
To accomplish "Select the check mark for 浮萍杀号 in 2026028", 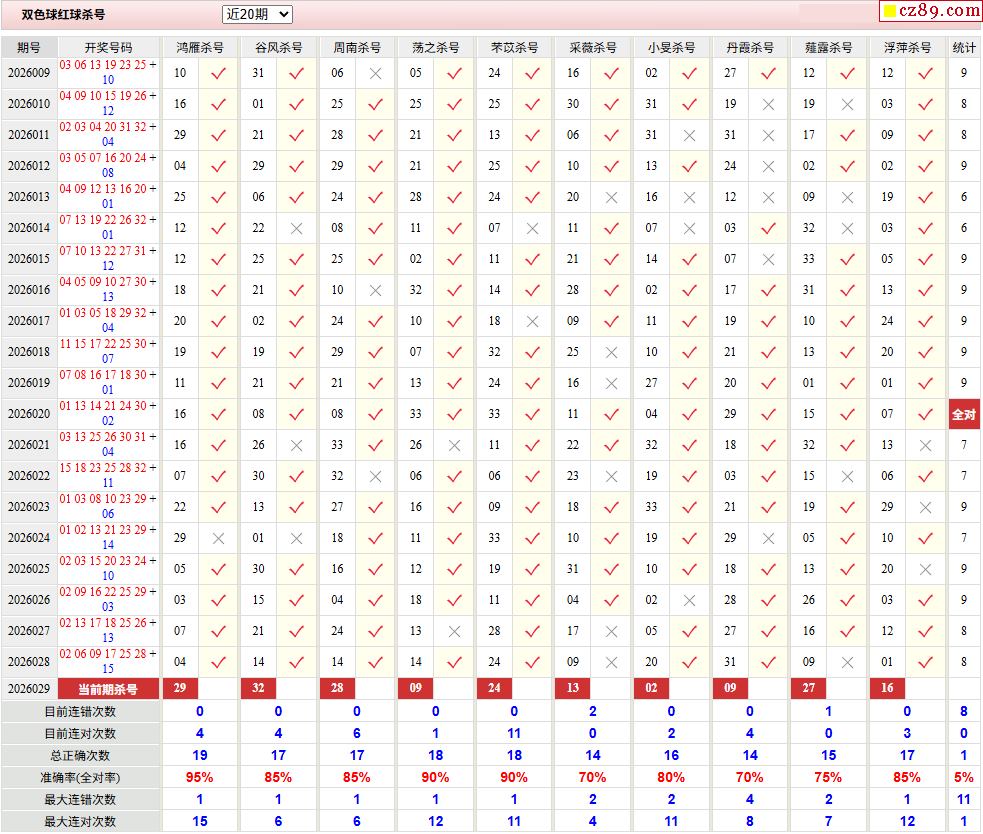I will tap(925, 662).
